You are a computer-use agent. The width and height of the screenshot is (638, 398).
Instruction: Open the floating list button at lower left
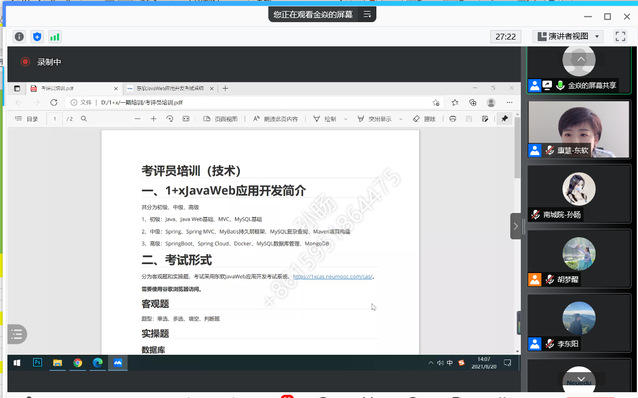coord(17,334)
